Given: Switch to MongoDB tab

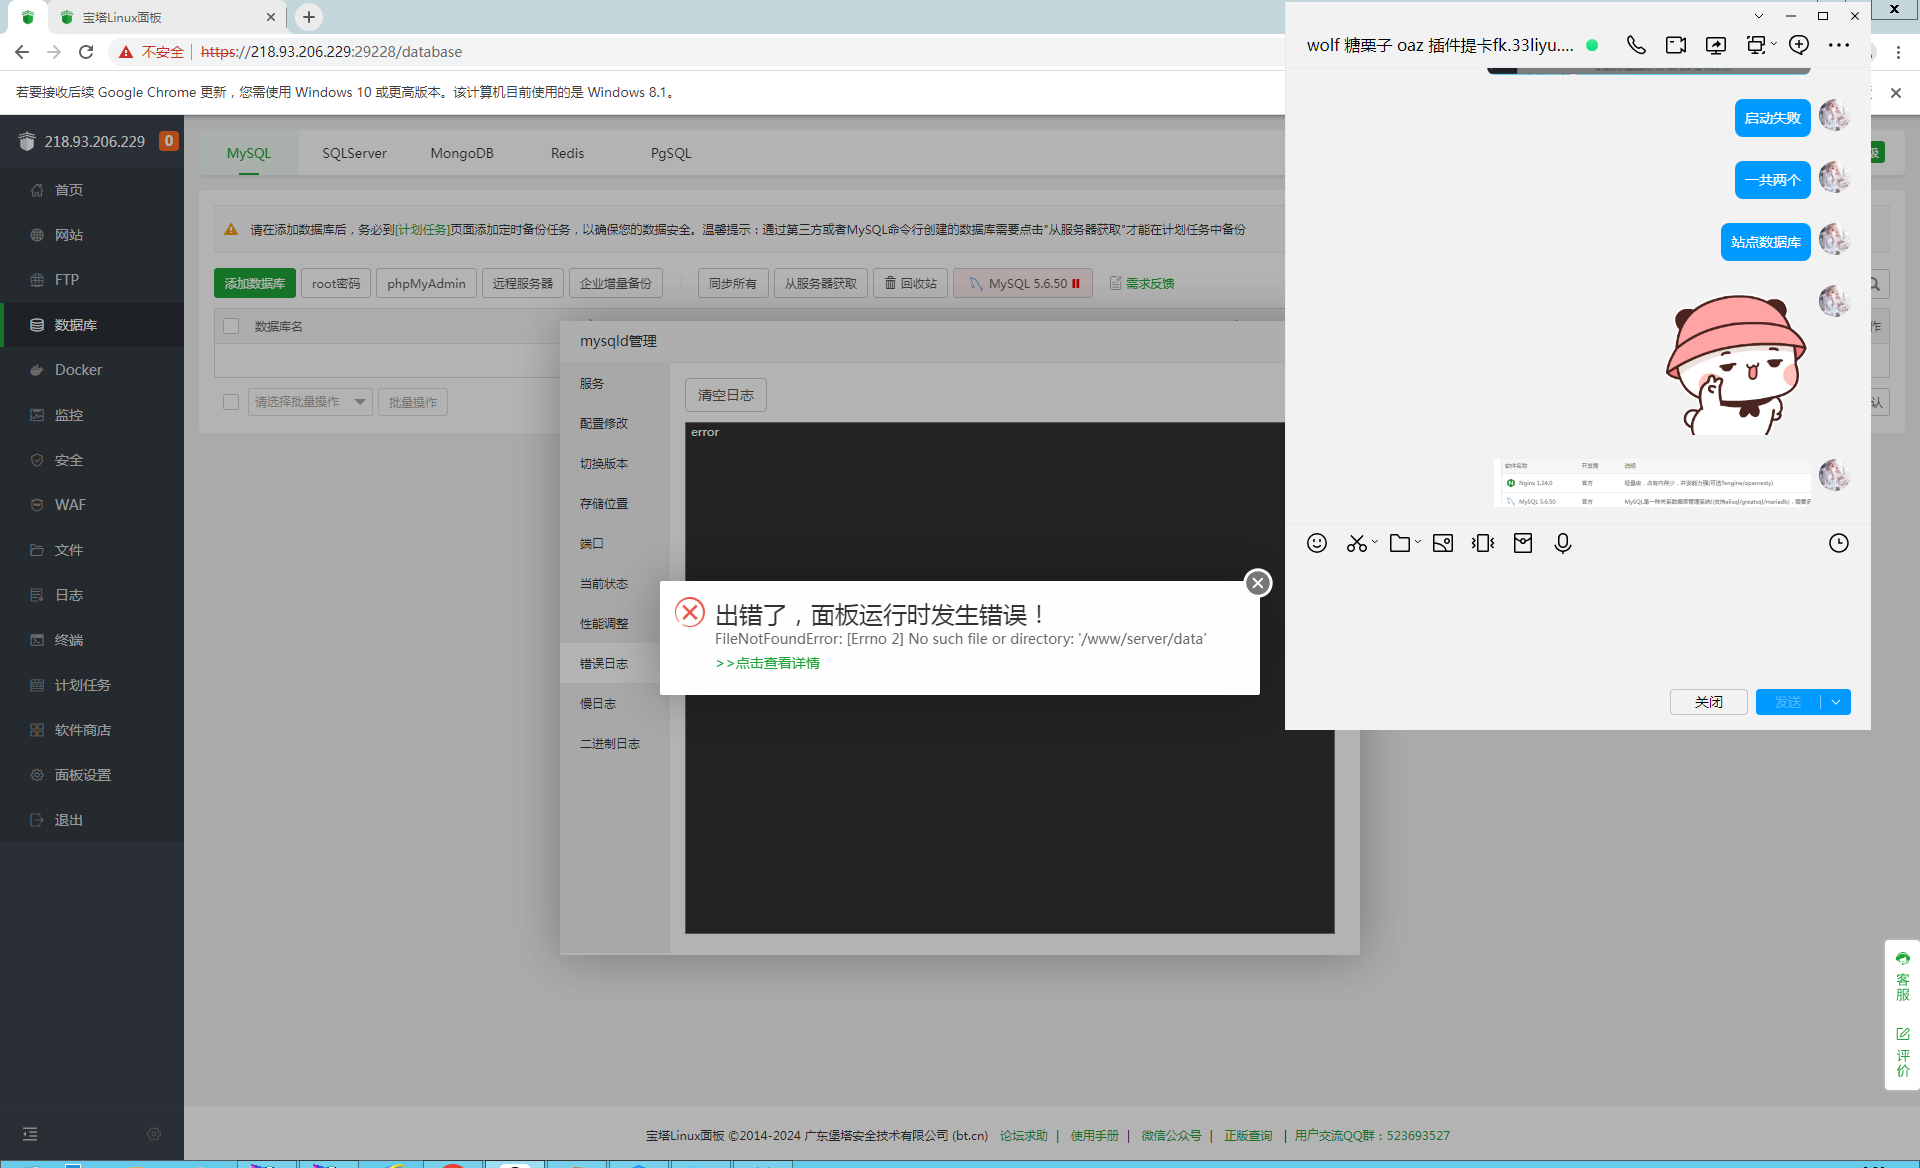Looking at the screenshot, I should pos(462,153).
